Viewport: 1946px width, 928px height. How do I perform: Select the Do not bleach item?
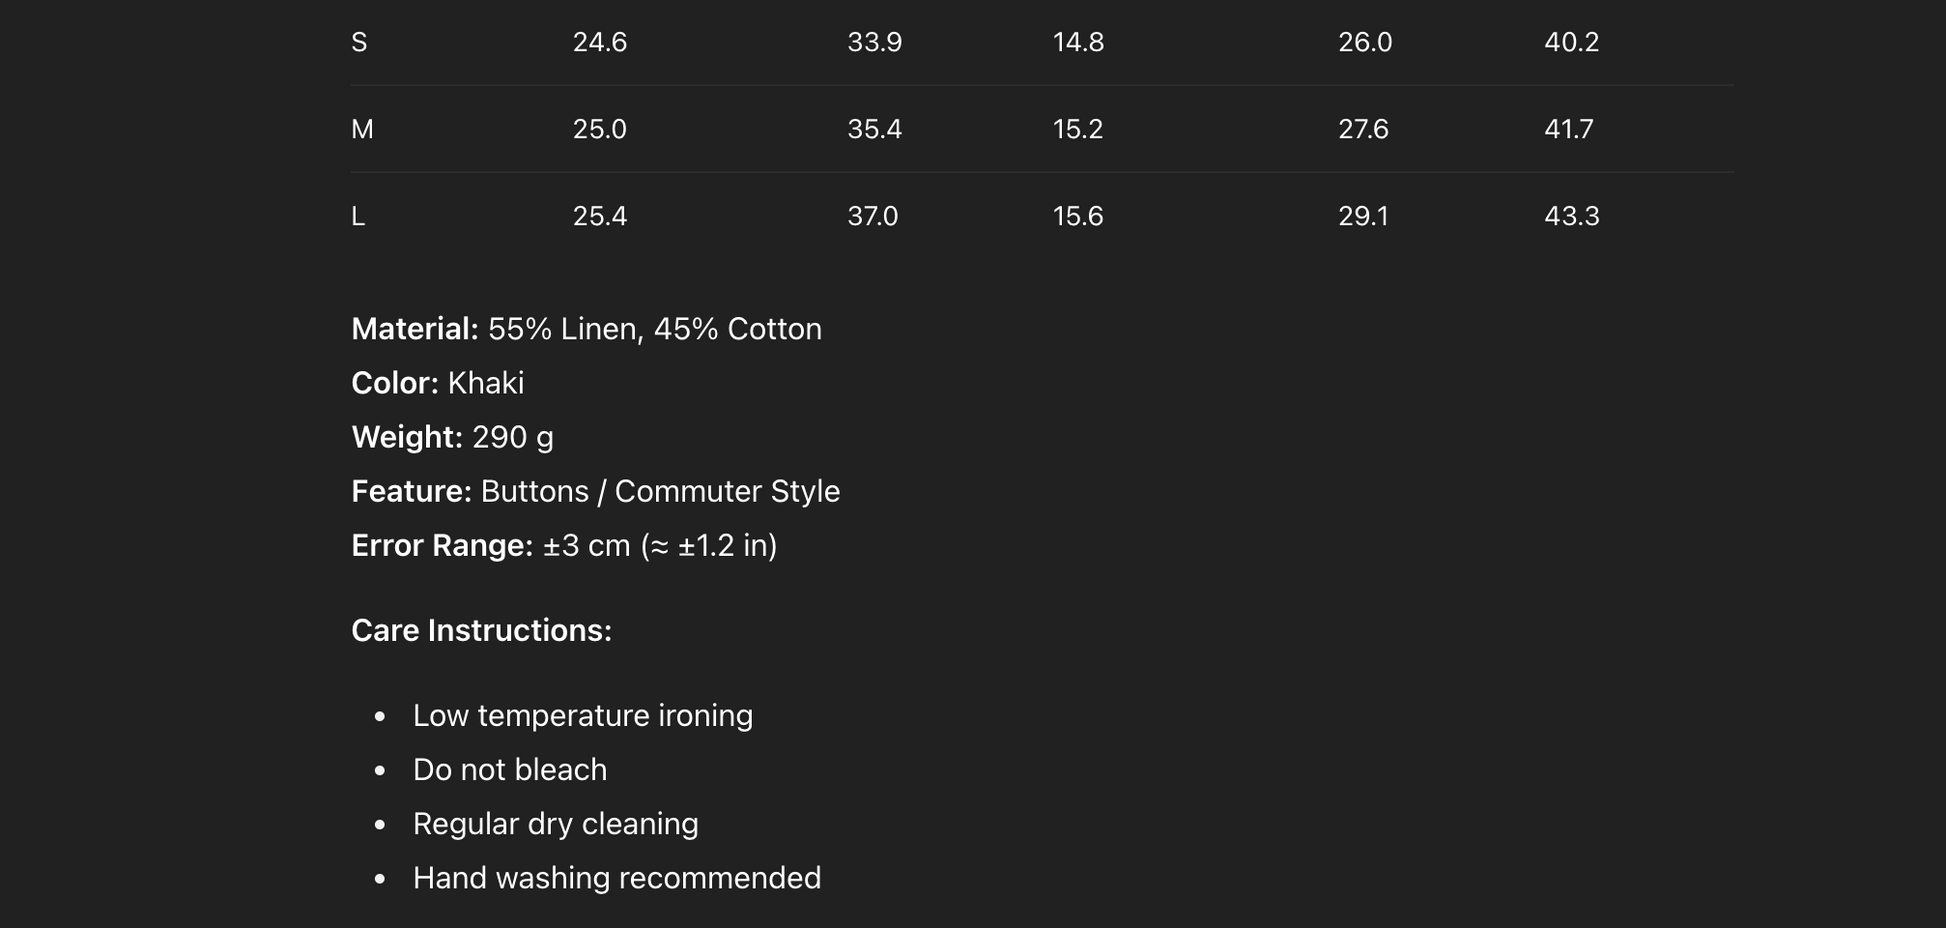pos(510,770)
